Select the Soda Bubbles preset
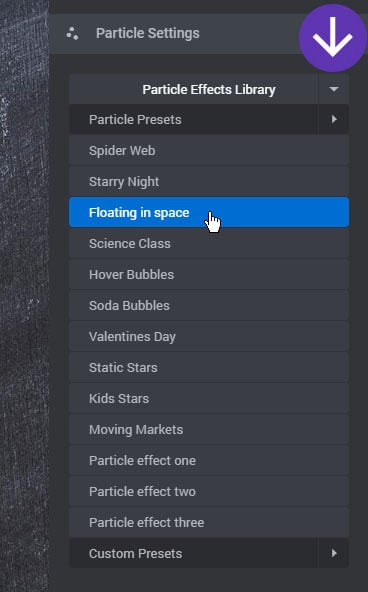The image size is (368, 592). pyautogui.click(x=209, y=305)
